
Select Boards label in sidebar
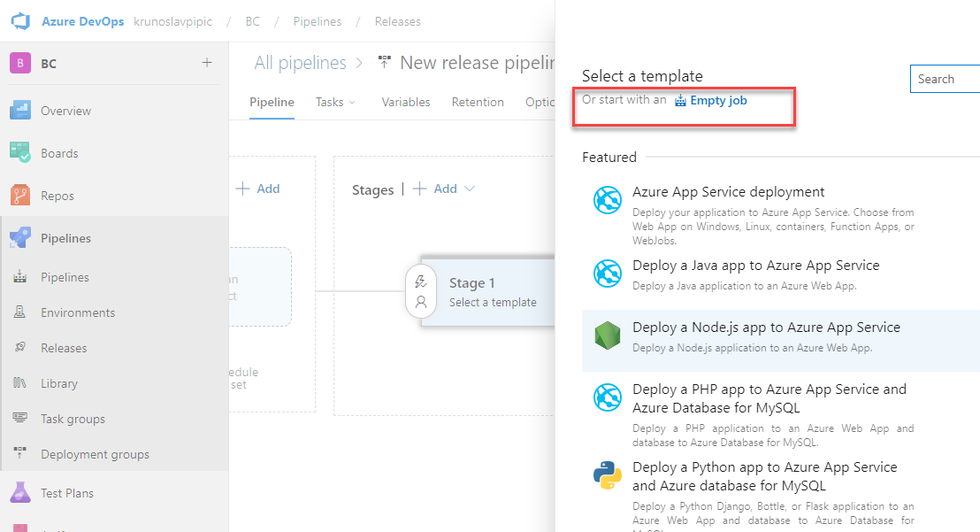(x=59, y=153)
